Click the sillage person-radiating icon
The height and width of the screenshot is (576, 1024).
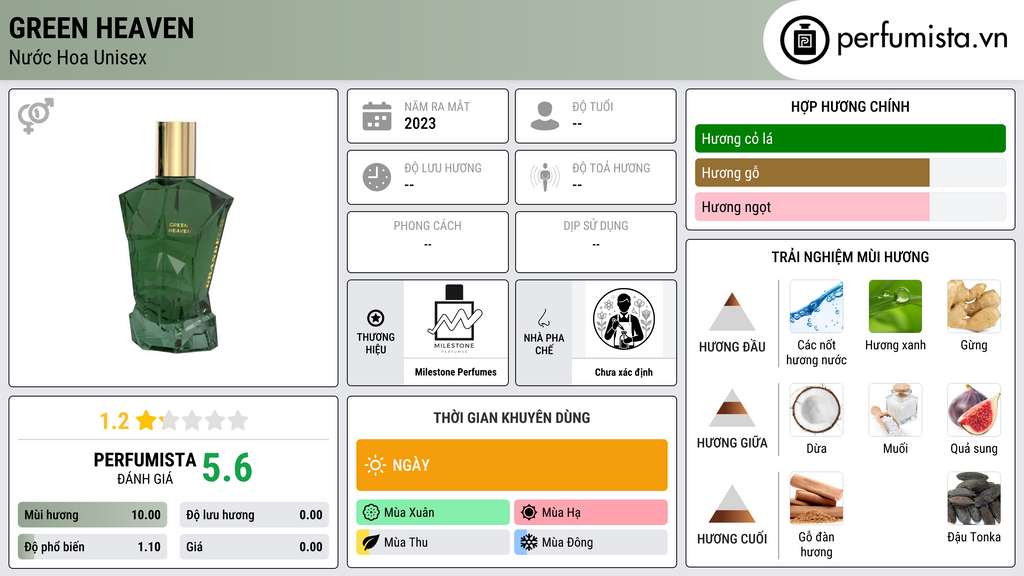[545, 177]
